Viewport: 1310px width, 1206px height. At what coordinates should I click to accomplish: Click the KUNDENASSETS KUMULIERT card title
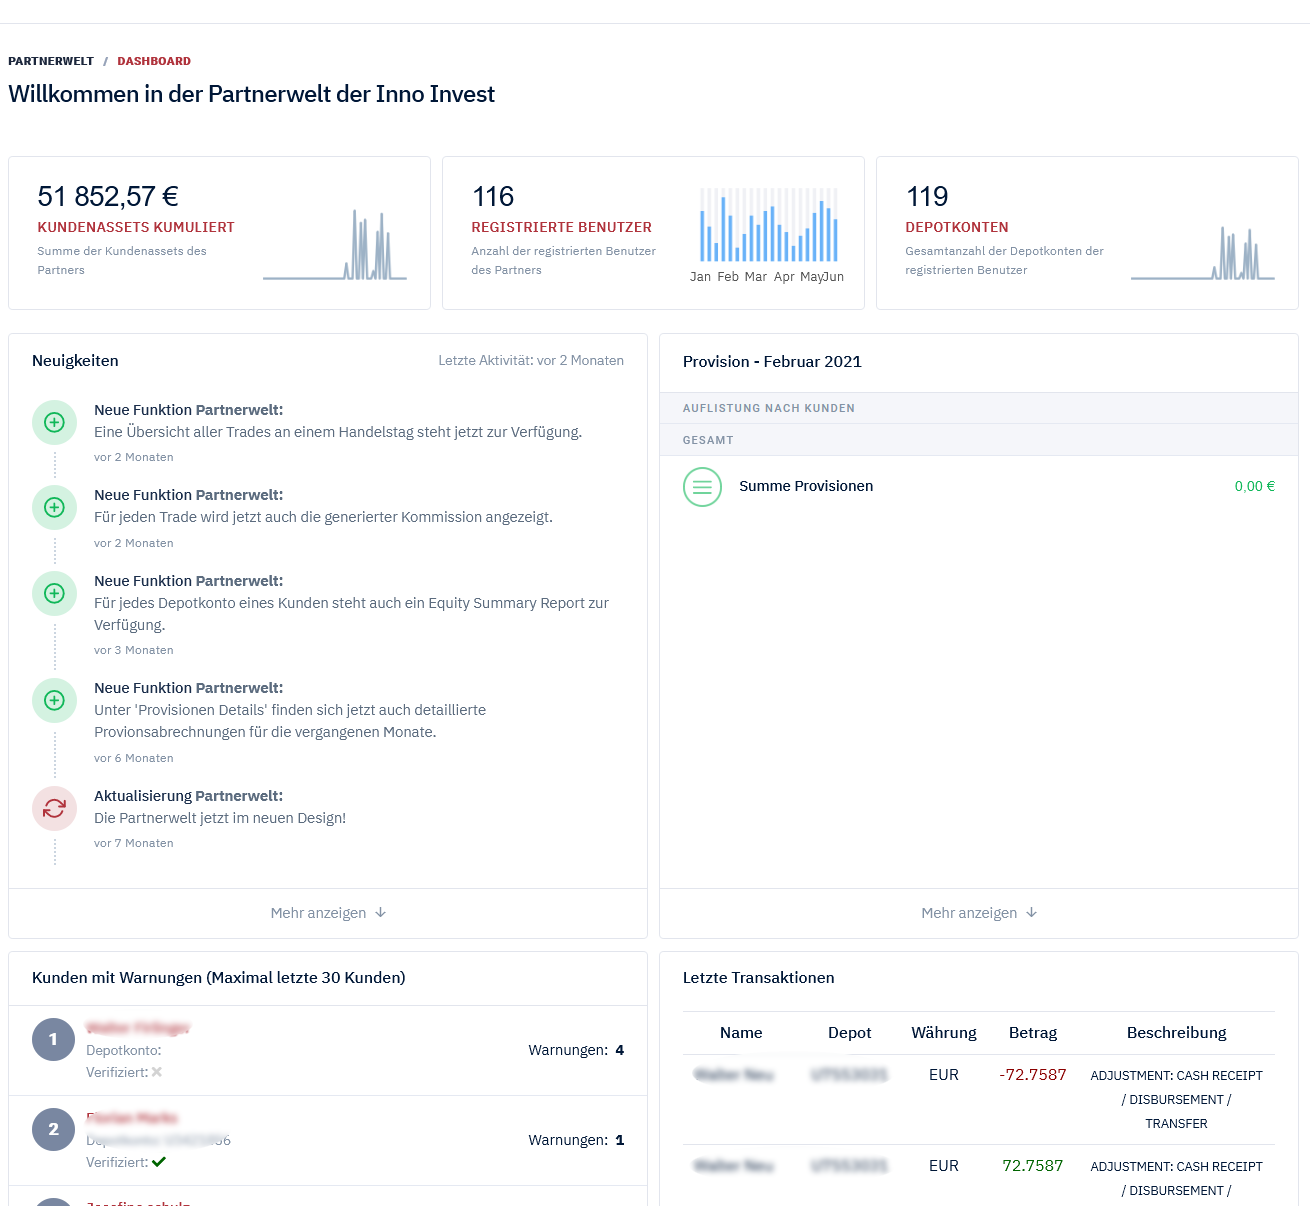point(136,227)
